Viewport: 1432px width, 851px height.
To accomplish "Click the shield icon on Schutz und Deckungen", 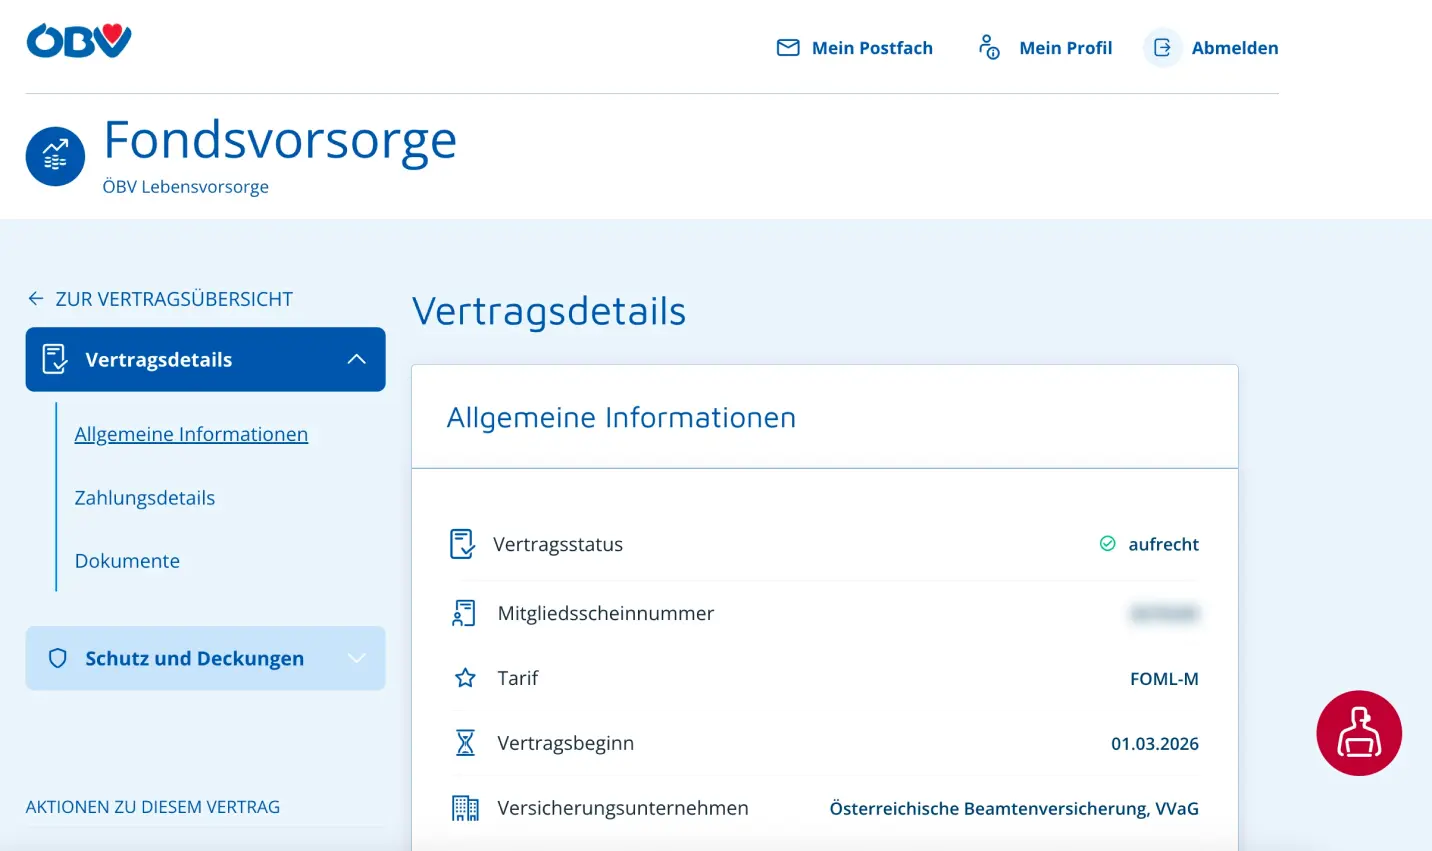I will (57, 658).
